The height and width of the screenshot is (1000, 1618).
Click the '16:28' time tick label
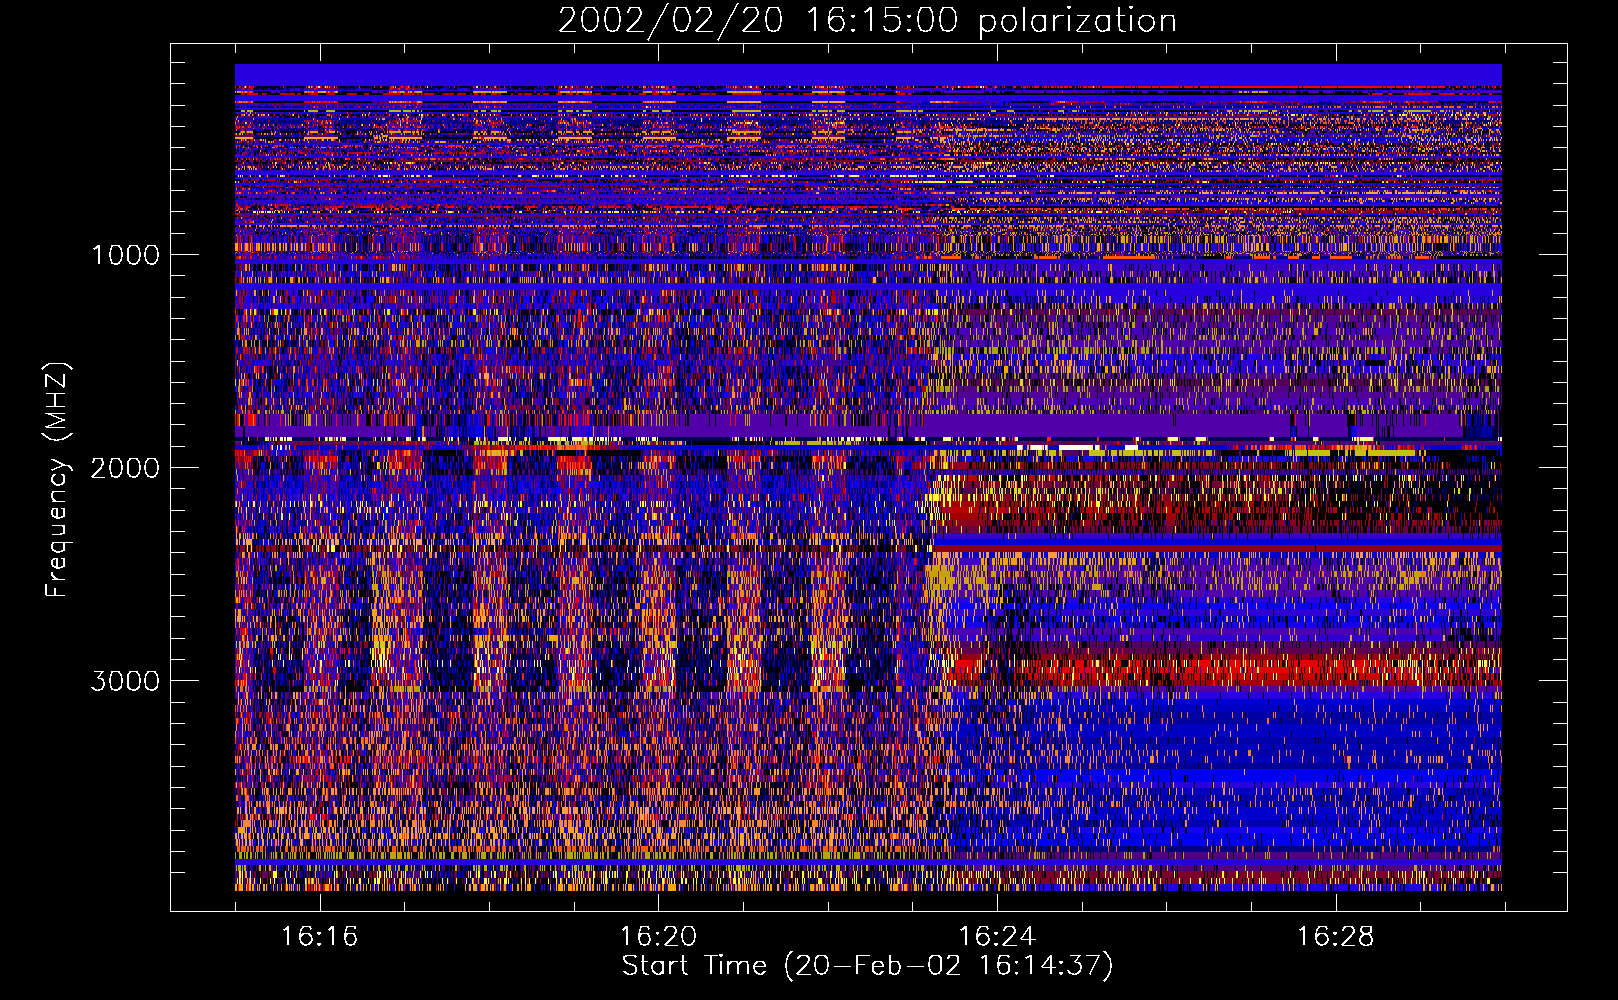pos(1336,937)
